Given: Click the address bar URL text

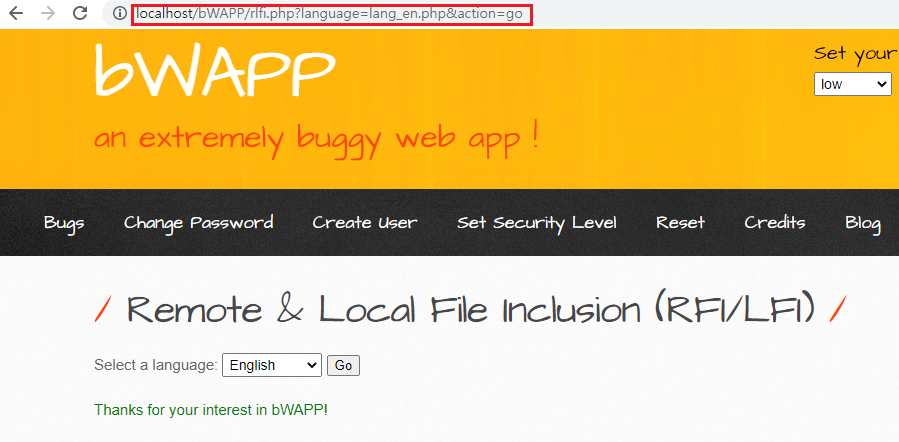Looking at the screenshot, I should pyautogui.click(x=329, y=14).
